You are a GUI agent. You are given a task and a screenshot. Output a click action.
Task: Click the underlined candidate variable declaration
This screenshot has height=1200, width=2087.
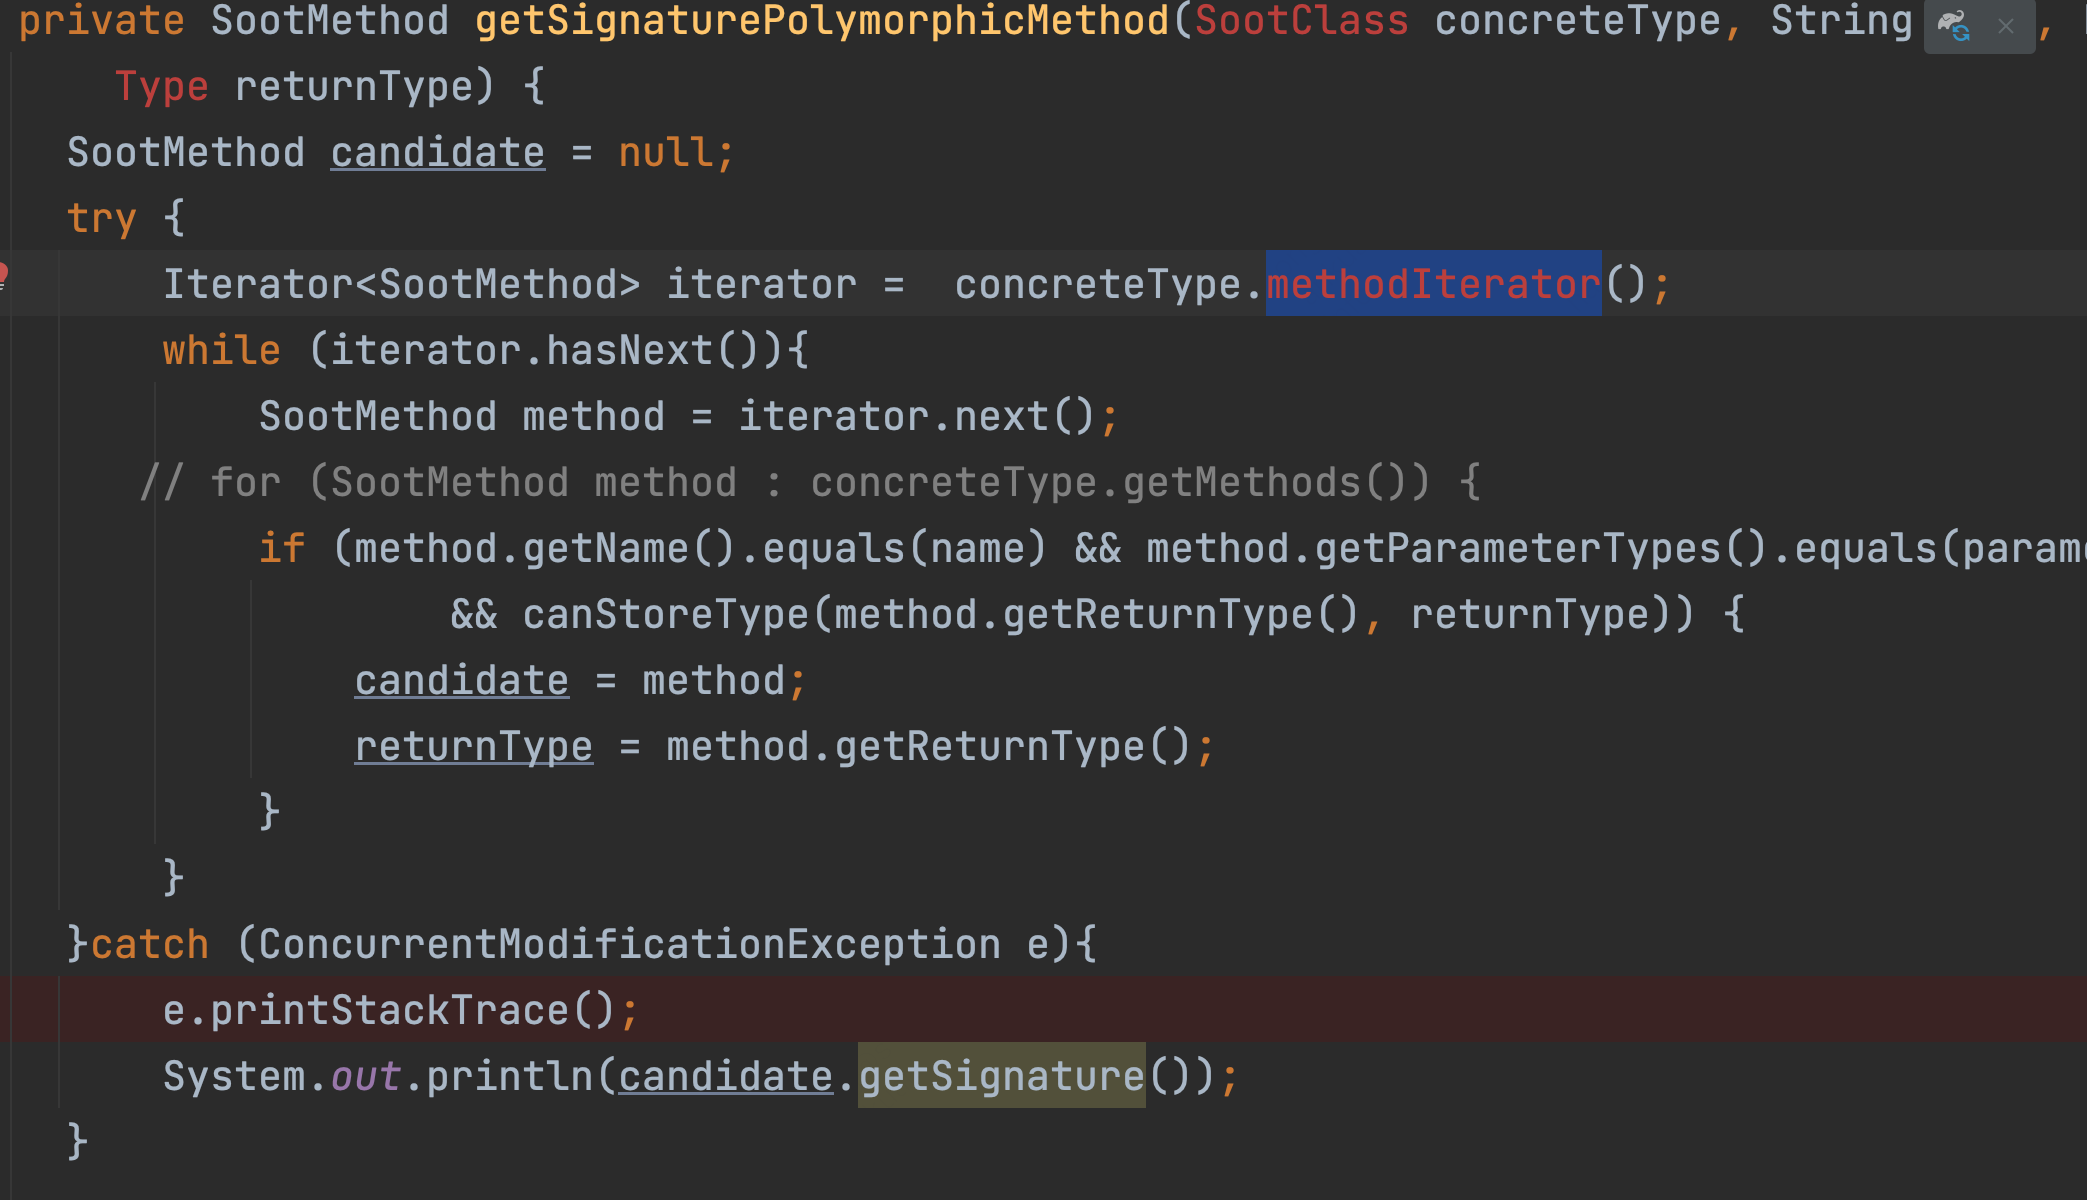[437, 151]
